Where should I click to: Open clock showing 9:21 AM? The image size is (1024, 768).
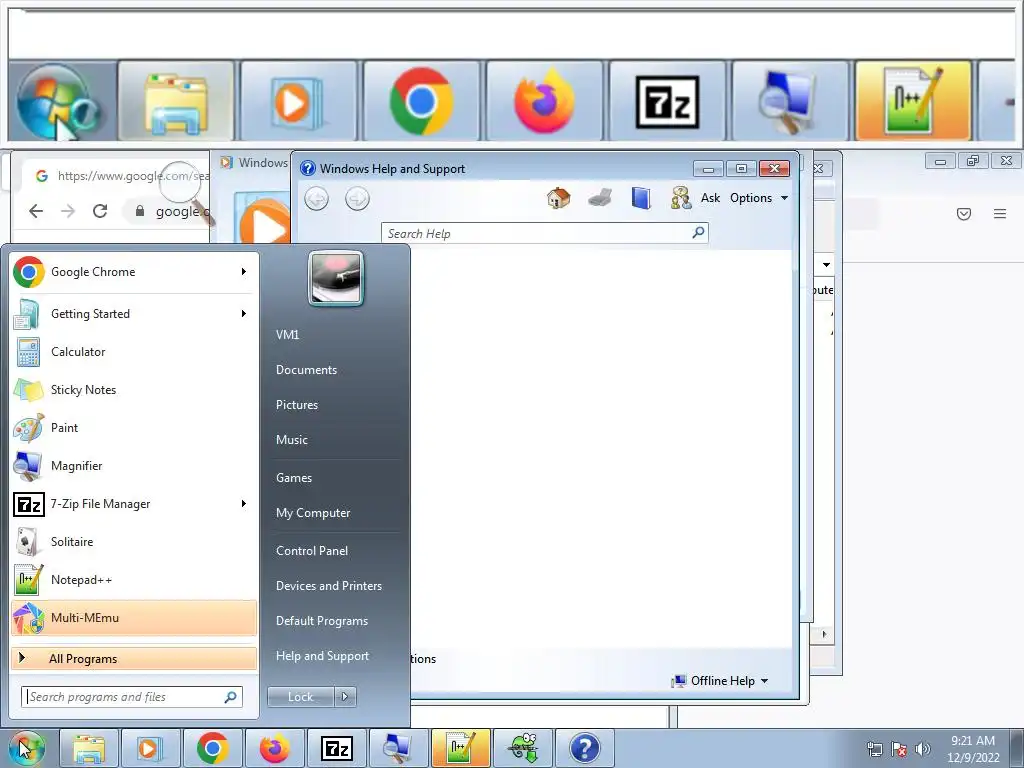973,748
